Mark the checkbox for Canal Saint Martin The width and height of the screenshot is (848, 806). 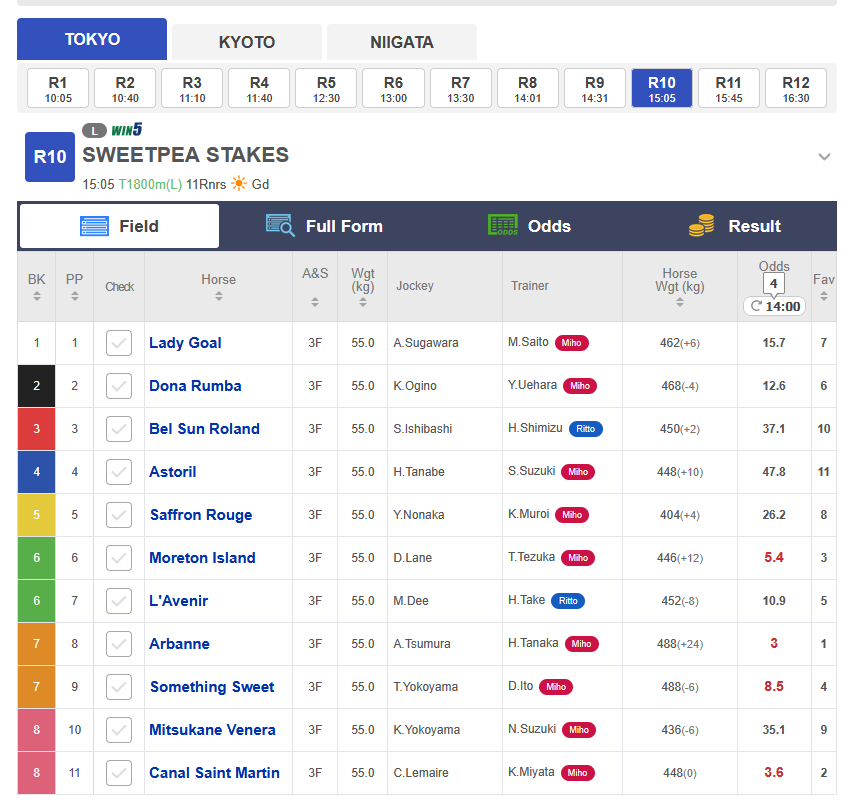[x=119, y=773]
